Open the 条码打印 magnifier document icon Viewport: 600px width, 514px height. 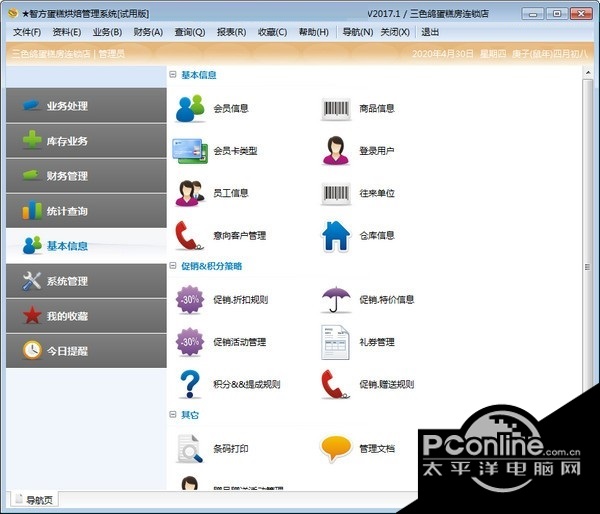[x=190, y=449]
